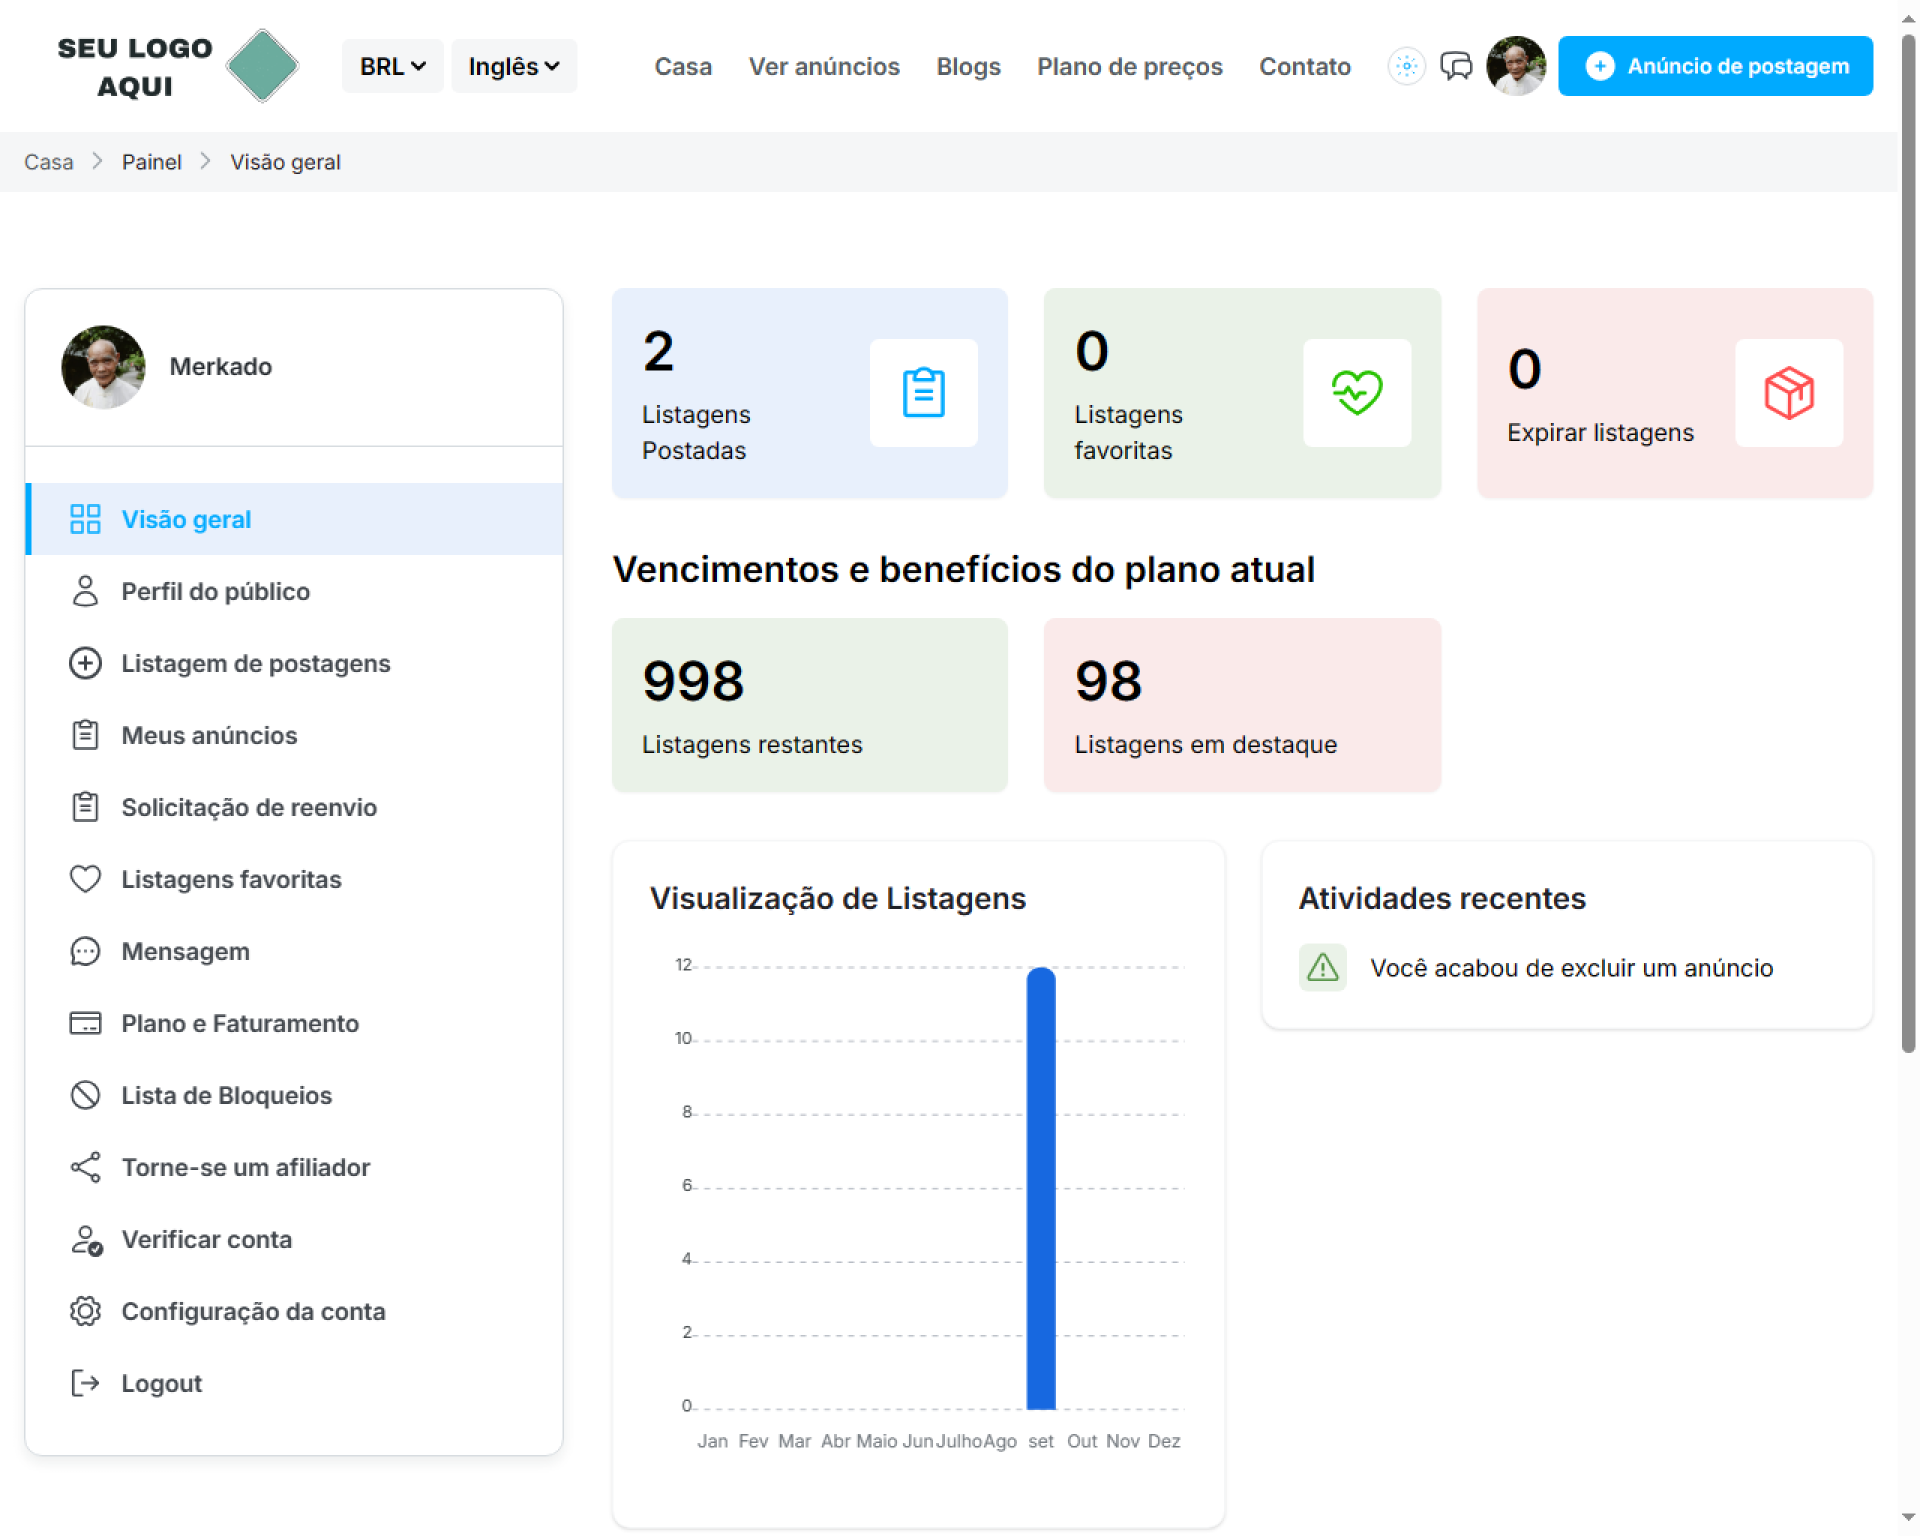The height and width of the screenshot is (1536, 1920).
Task: Click the heart pulse icon in favoritas card
Action: 1356,392
